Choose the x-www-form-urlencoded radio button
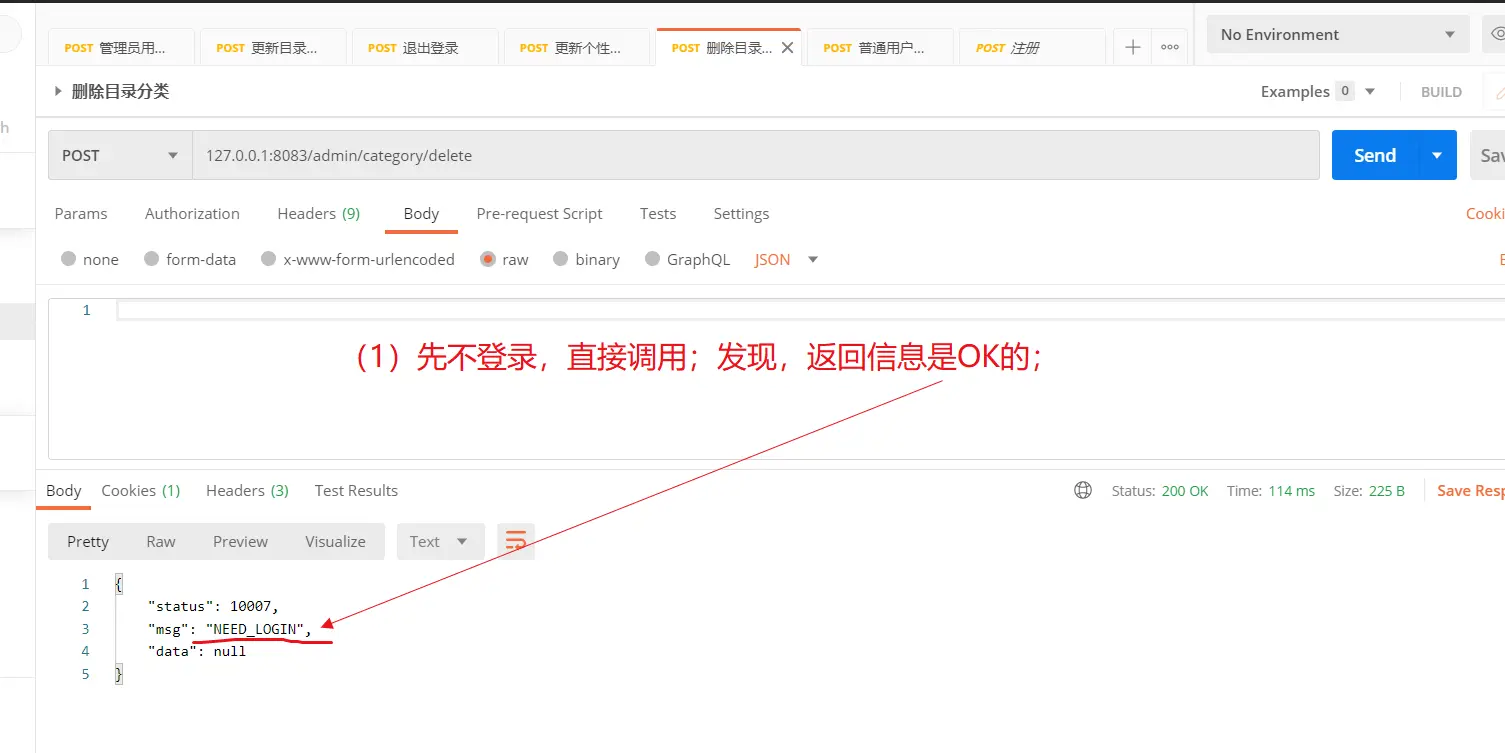This screenshot has height=753, width=1505. point(268,259)
